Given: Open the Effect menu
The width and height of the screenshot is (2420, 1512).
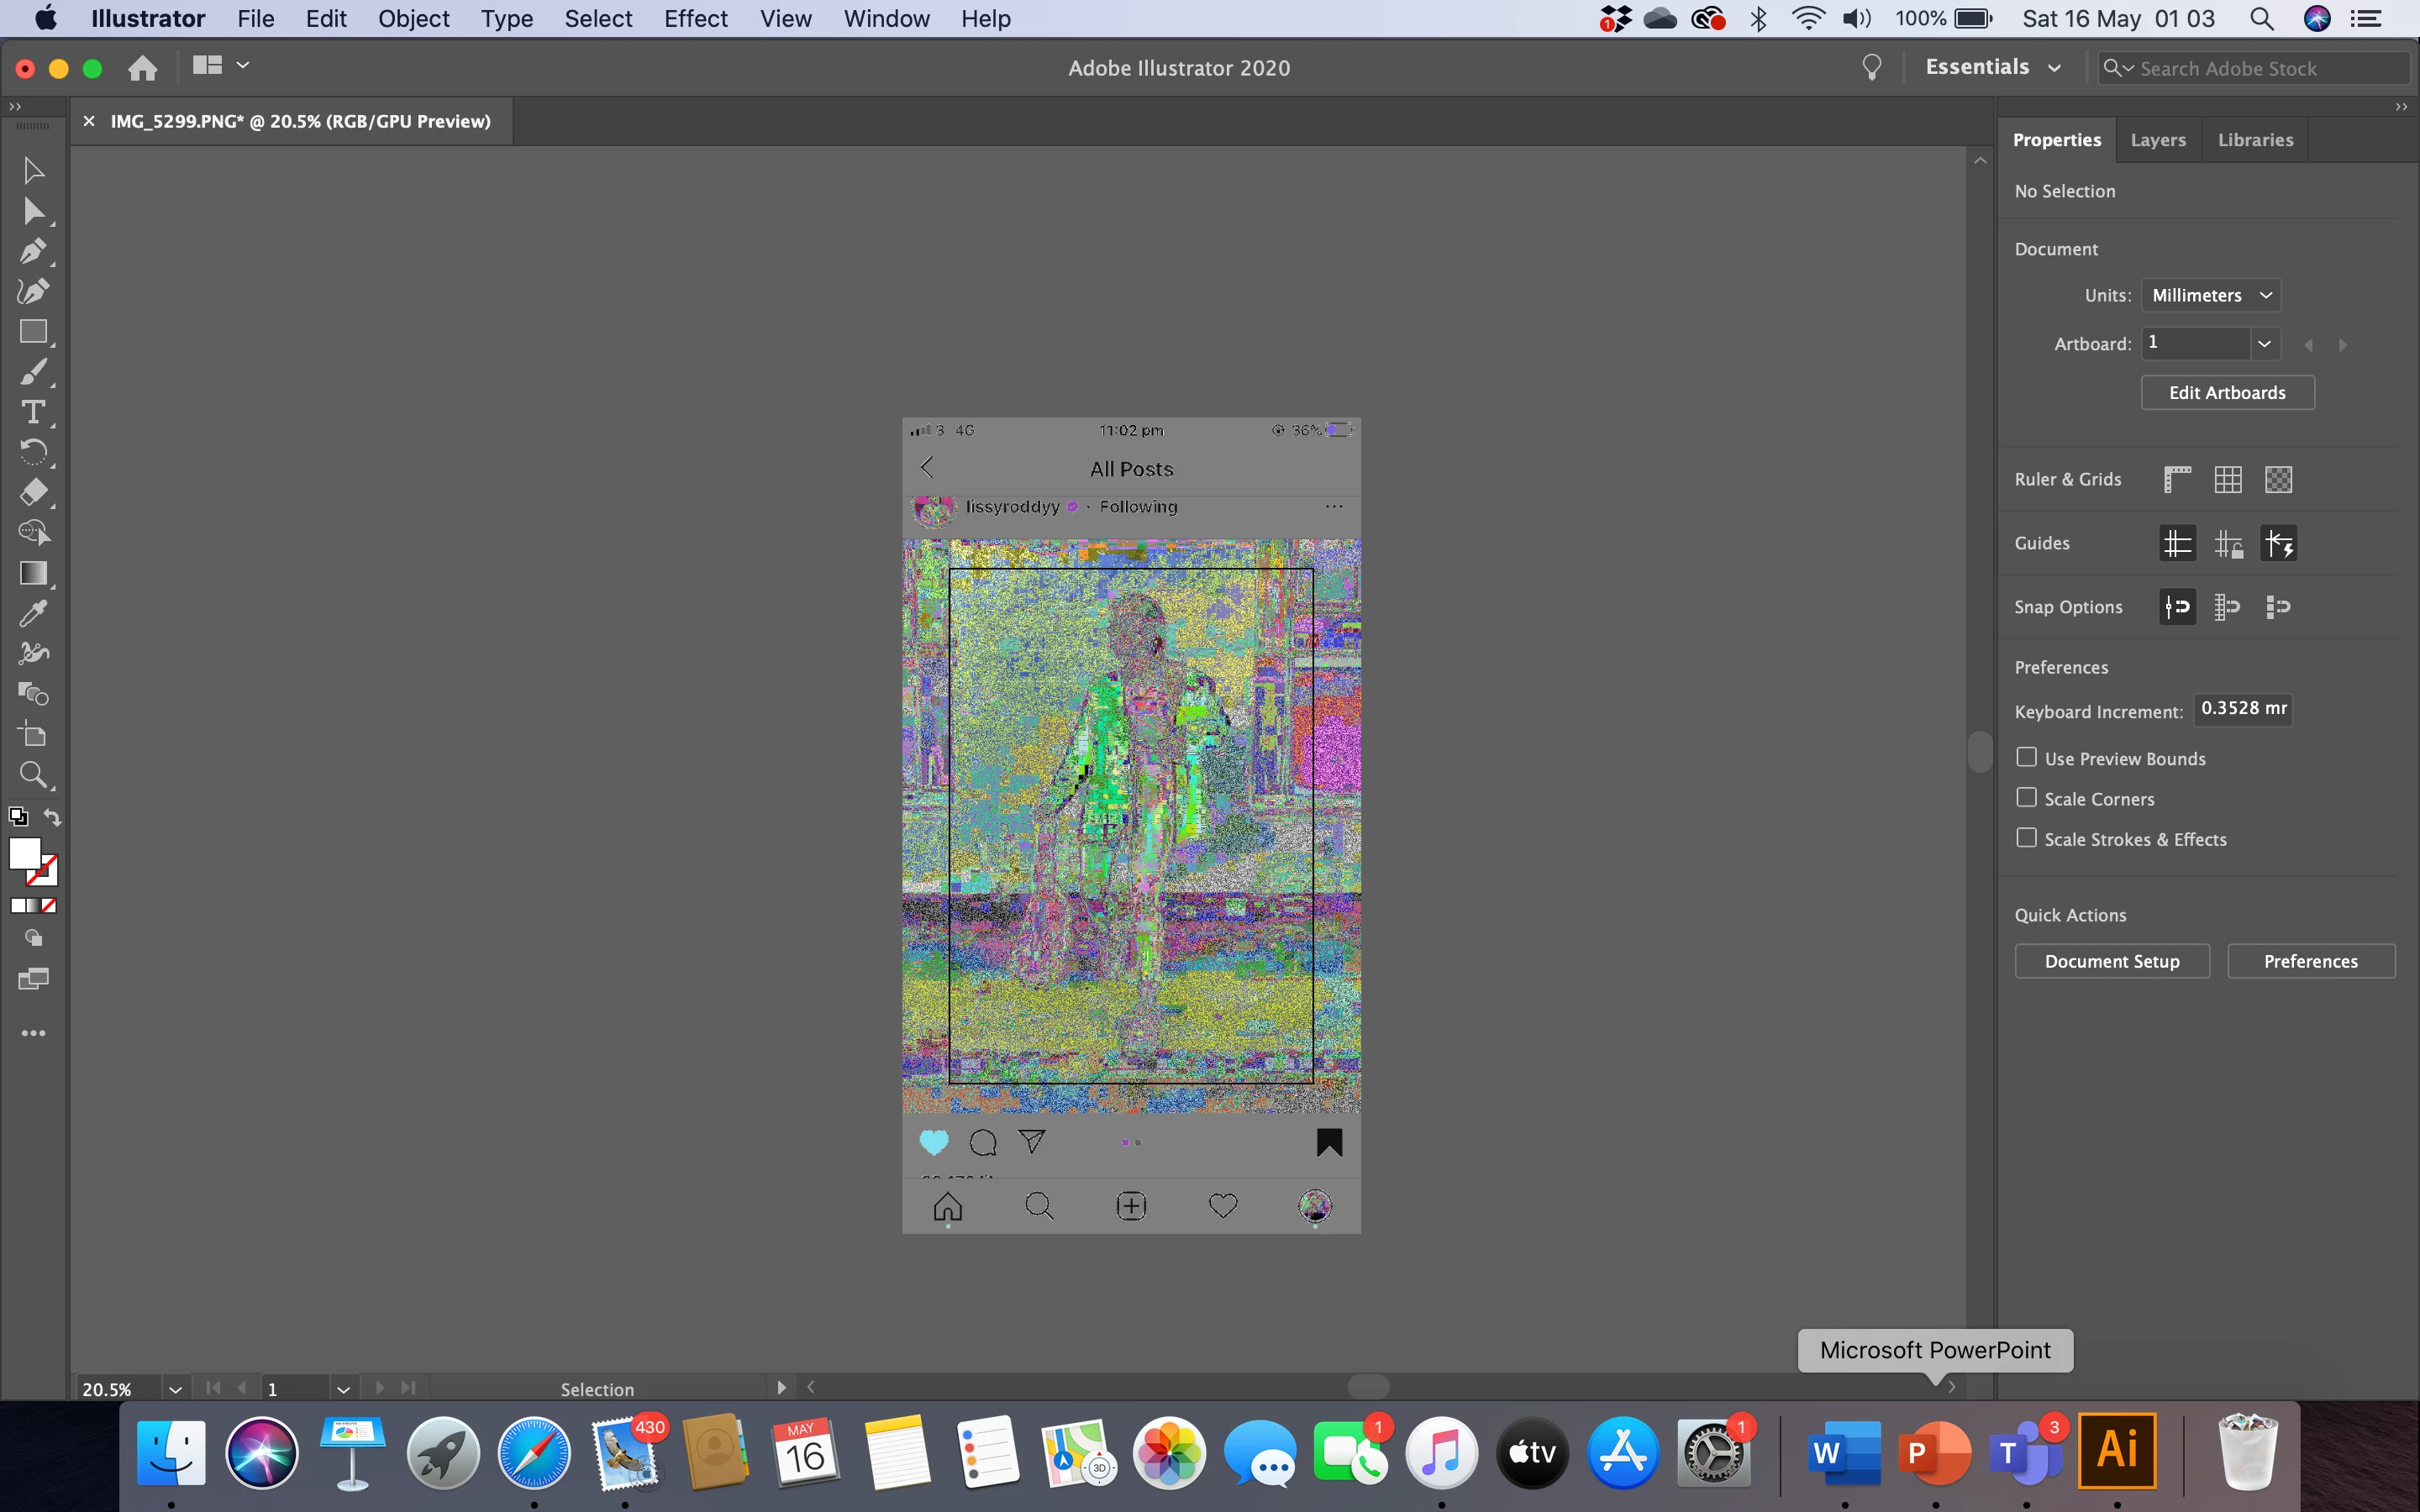Looking at the screenshot, I should 695,18.
